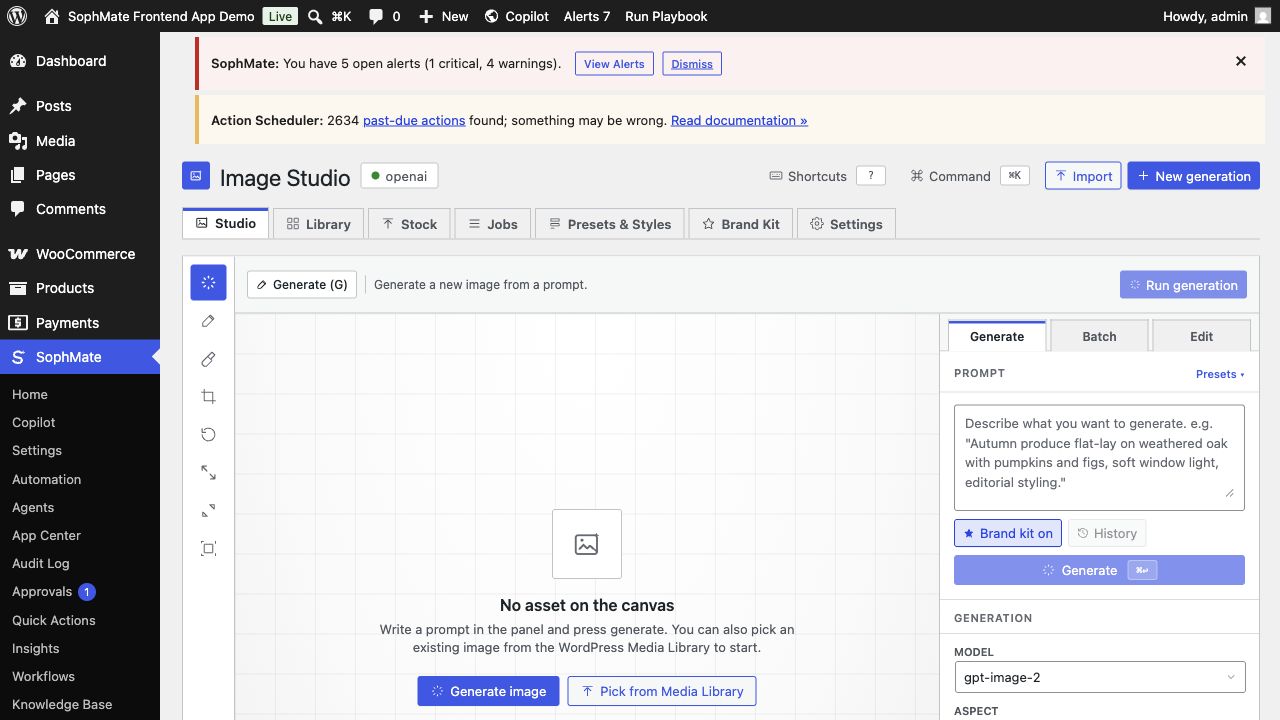The image size is (1280, 720).
Task: Select the frame focus square tool
Action: click(208, 548)
